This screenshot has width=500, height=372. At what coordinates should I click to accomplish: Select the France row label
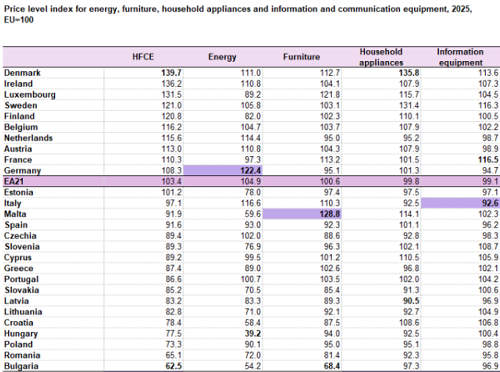(x=18, y=160)
